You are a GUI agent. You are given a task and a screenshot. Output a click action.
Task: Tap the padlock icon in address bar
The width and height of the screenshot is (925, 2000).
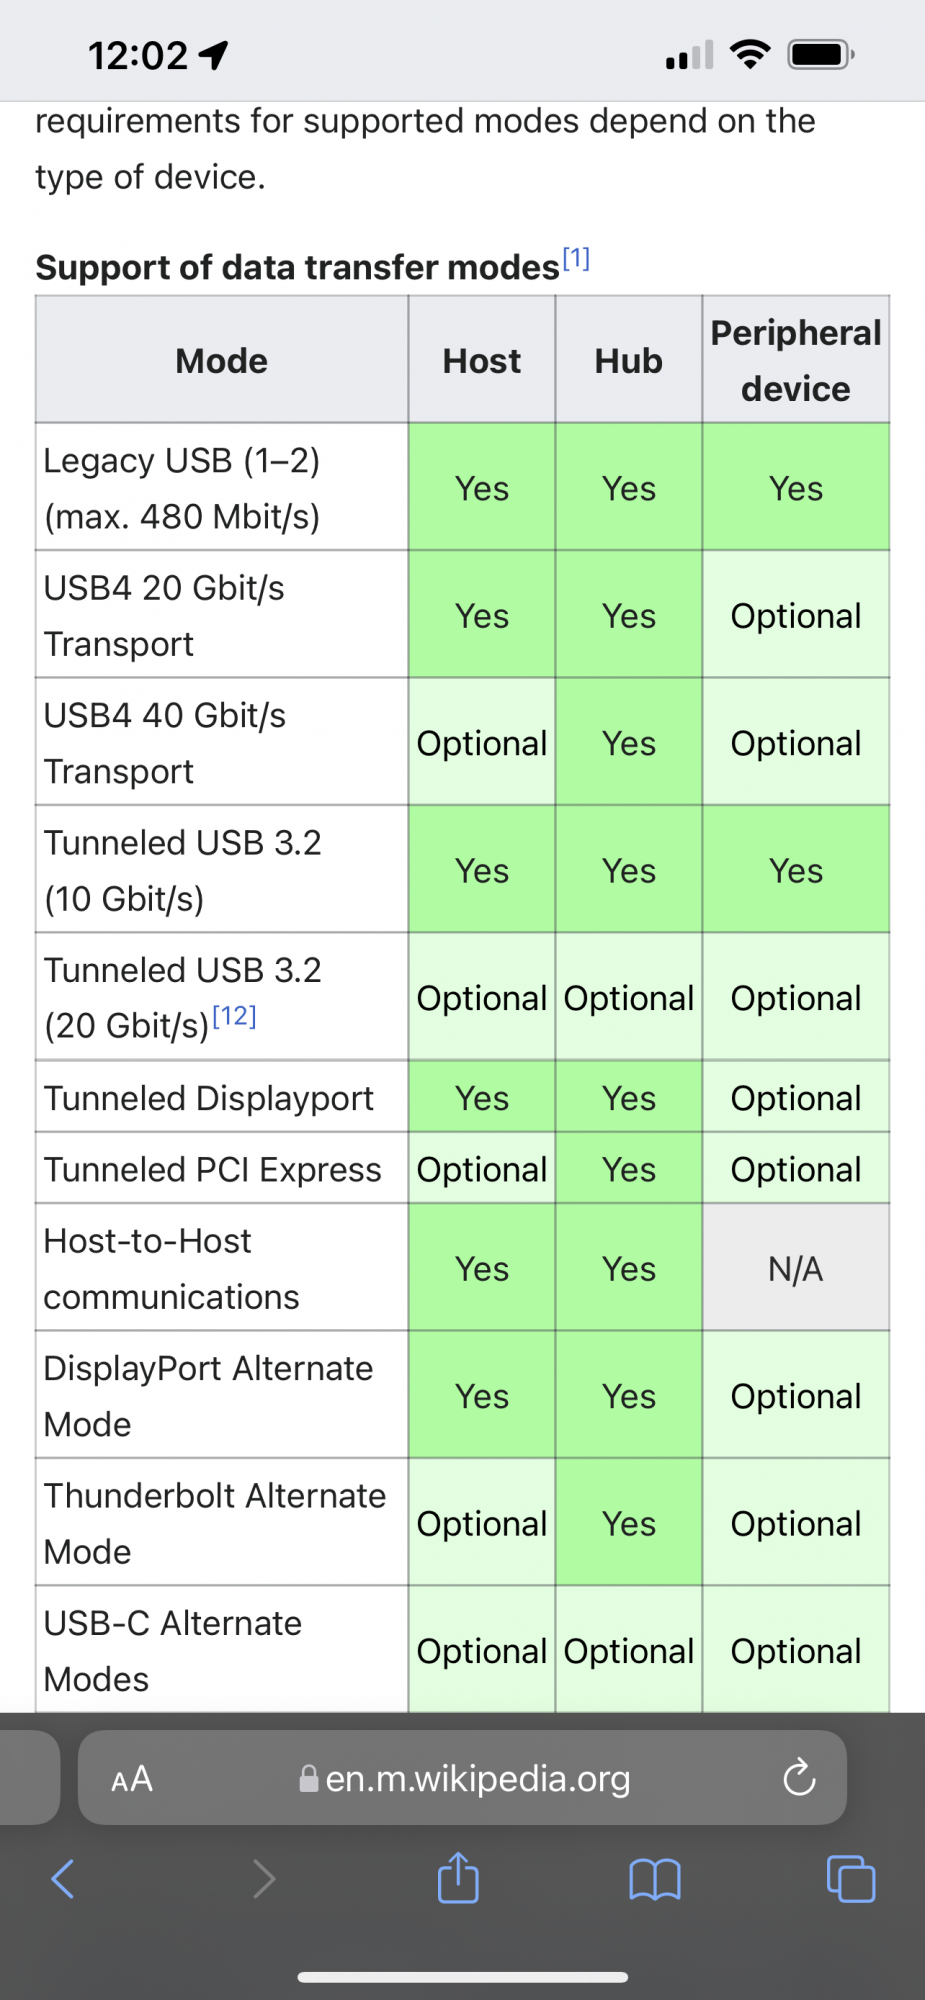click(309, 1779)
